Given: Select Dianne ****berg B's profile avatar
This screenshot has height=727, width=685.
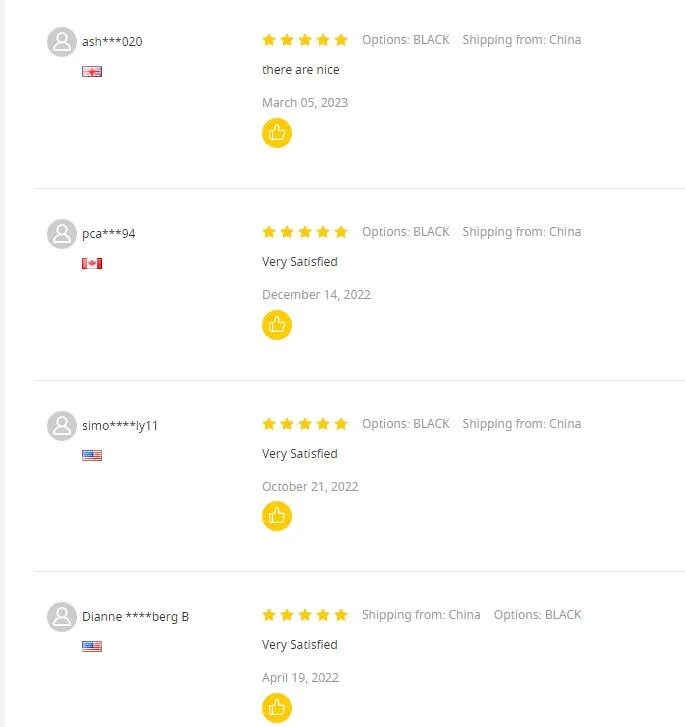Looking at the screenshot, I should point(62,617).
